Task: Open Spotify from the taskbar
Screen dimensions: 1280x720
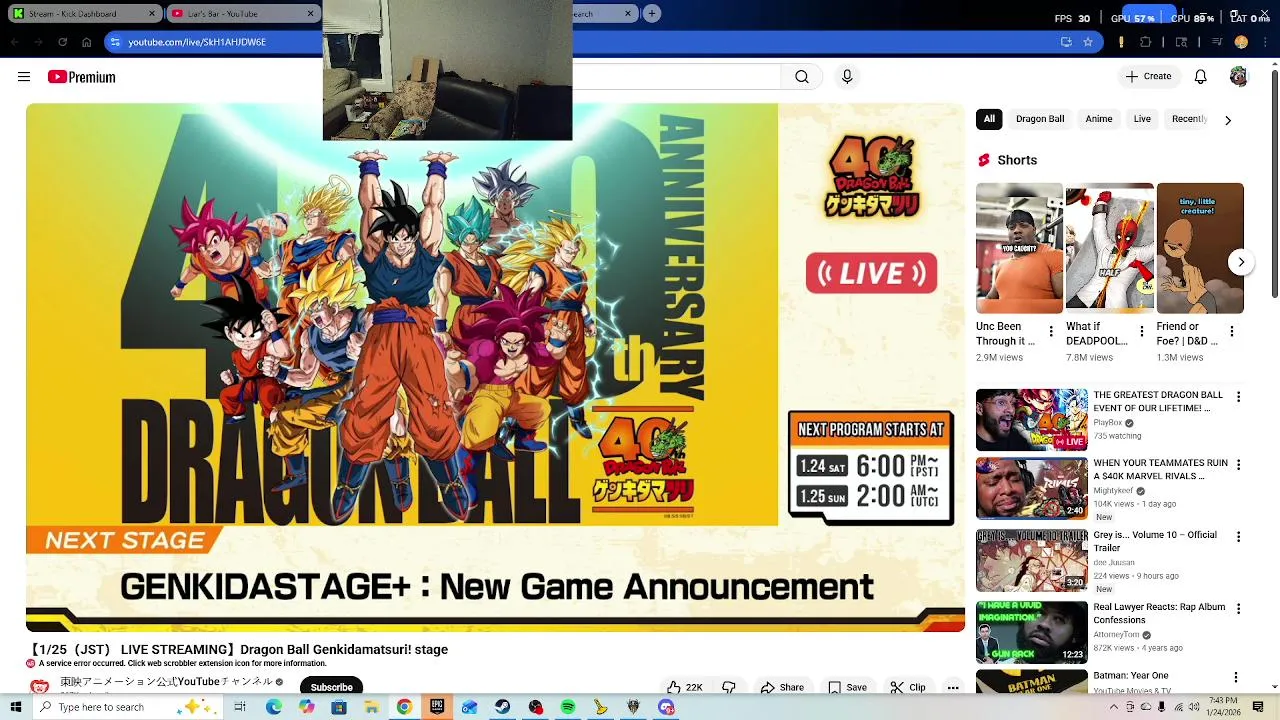Action: 567,707
